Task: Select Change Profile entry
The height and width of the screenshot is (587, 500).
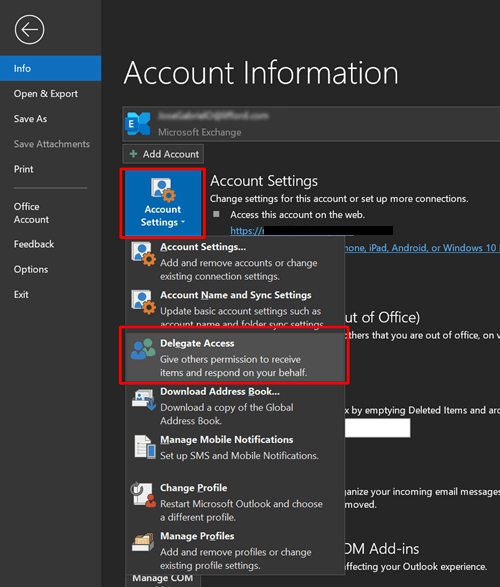Action: click(235, 502)
